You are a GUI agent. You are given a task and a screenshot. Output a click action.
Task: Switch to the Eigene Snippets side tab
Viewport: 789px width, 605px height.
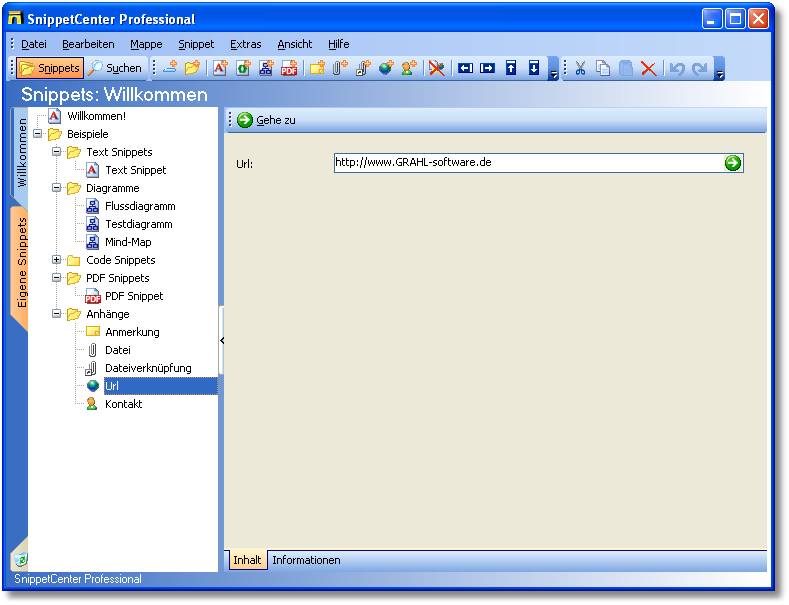[x=21, y=263]
